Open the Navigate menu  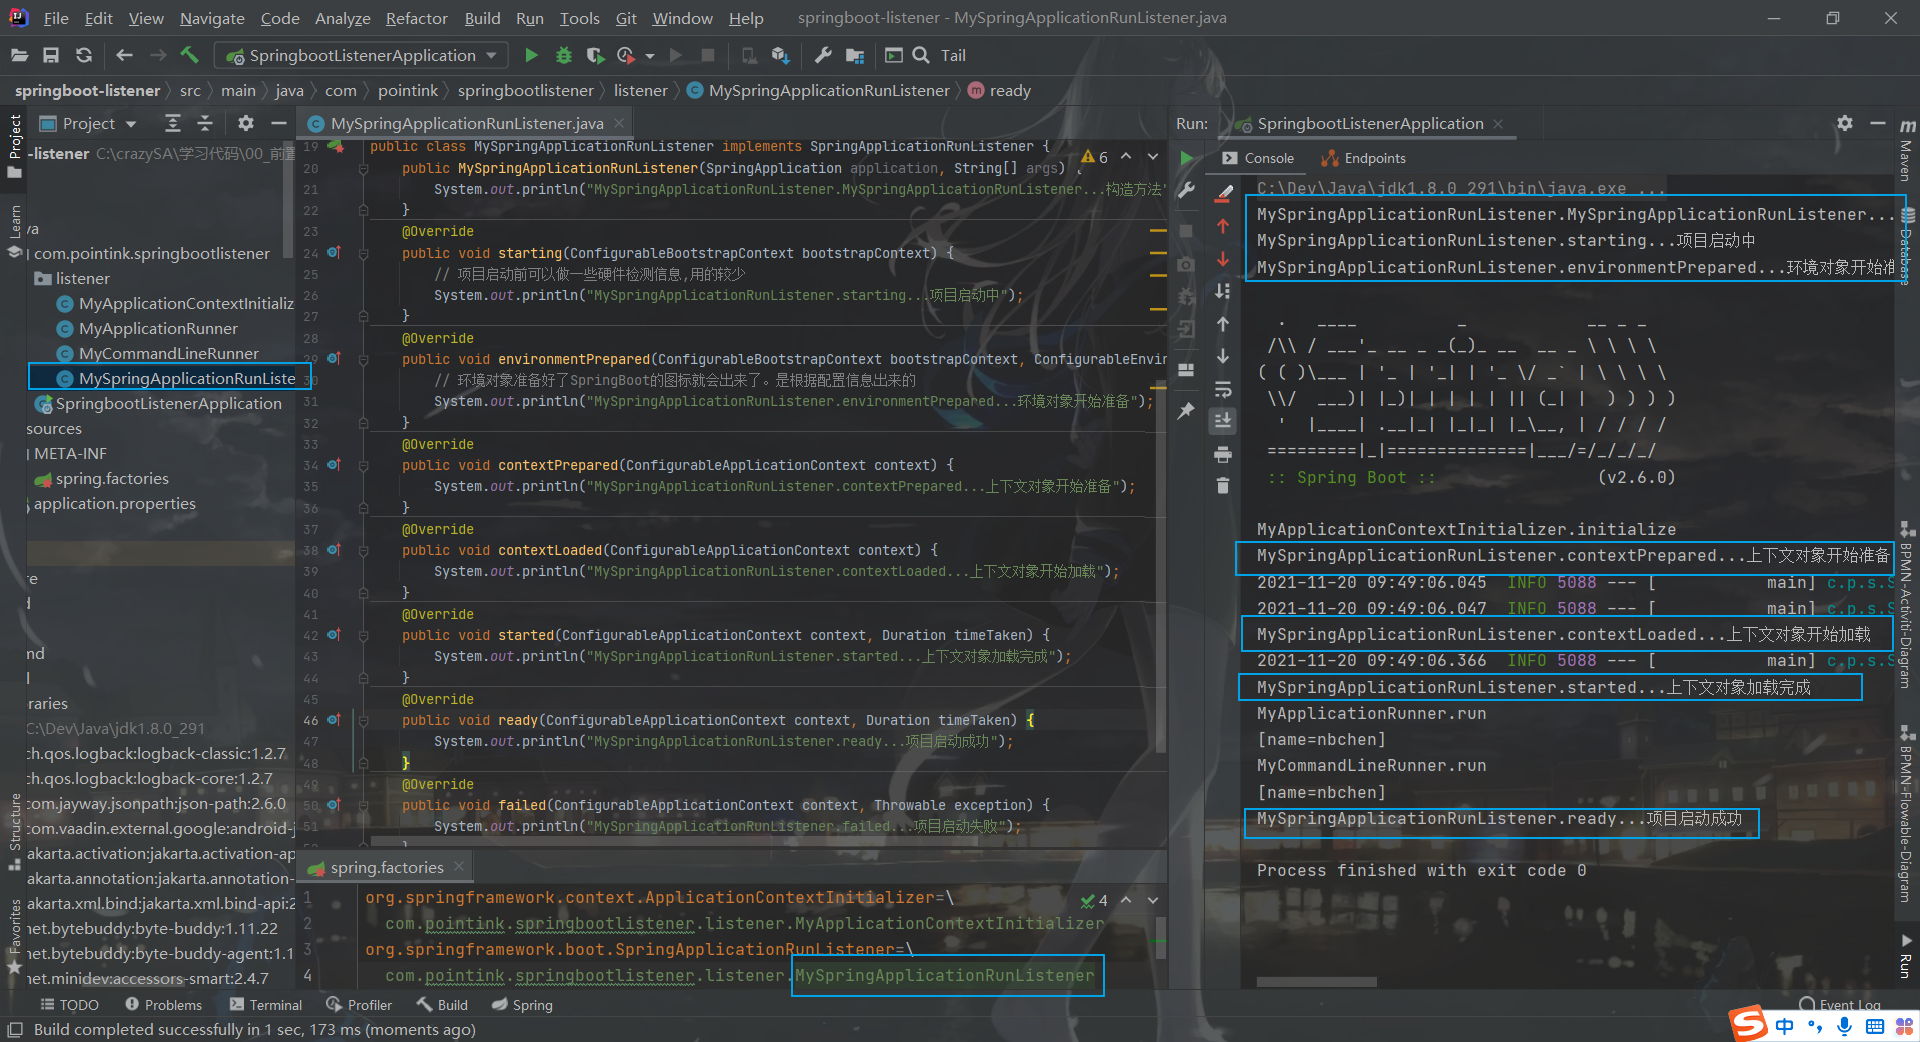(212, 18)
